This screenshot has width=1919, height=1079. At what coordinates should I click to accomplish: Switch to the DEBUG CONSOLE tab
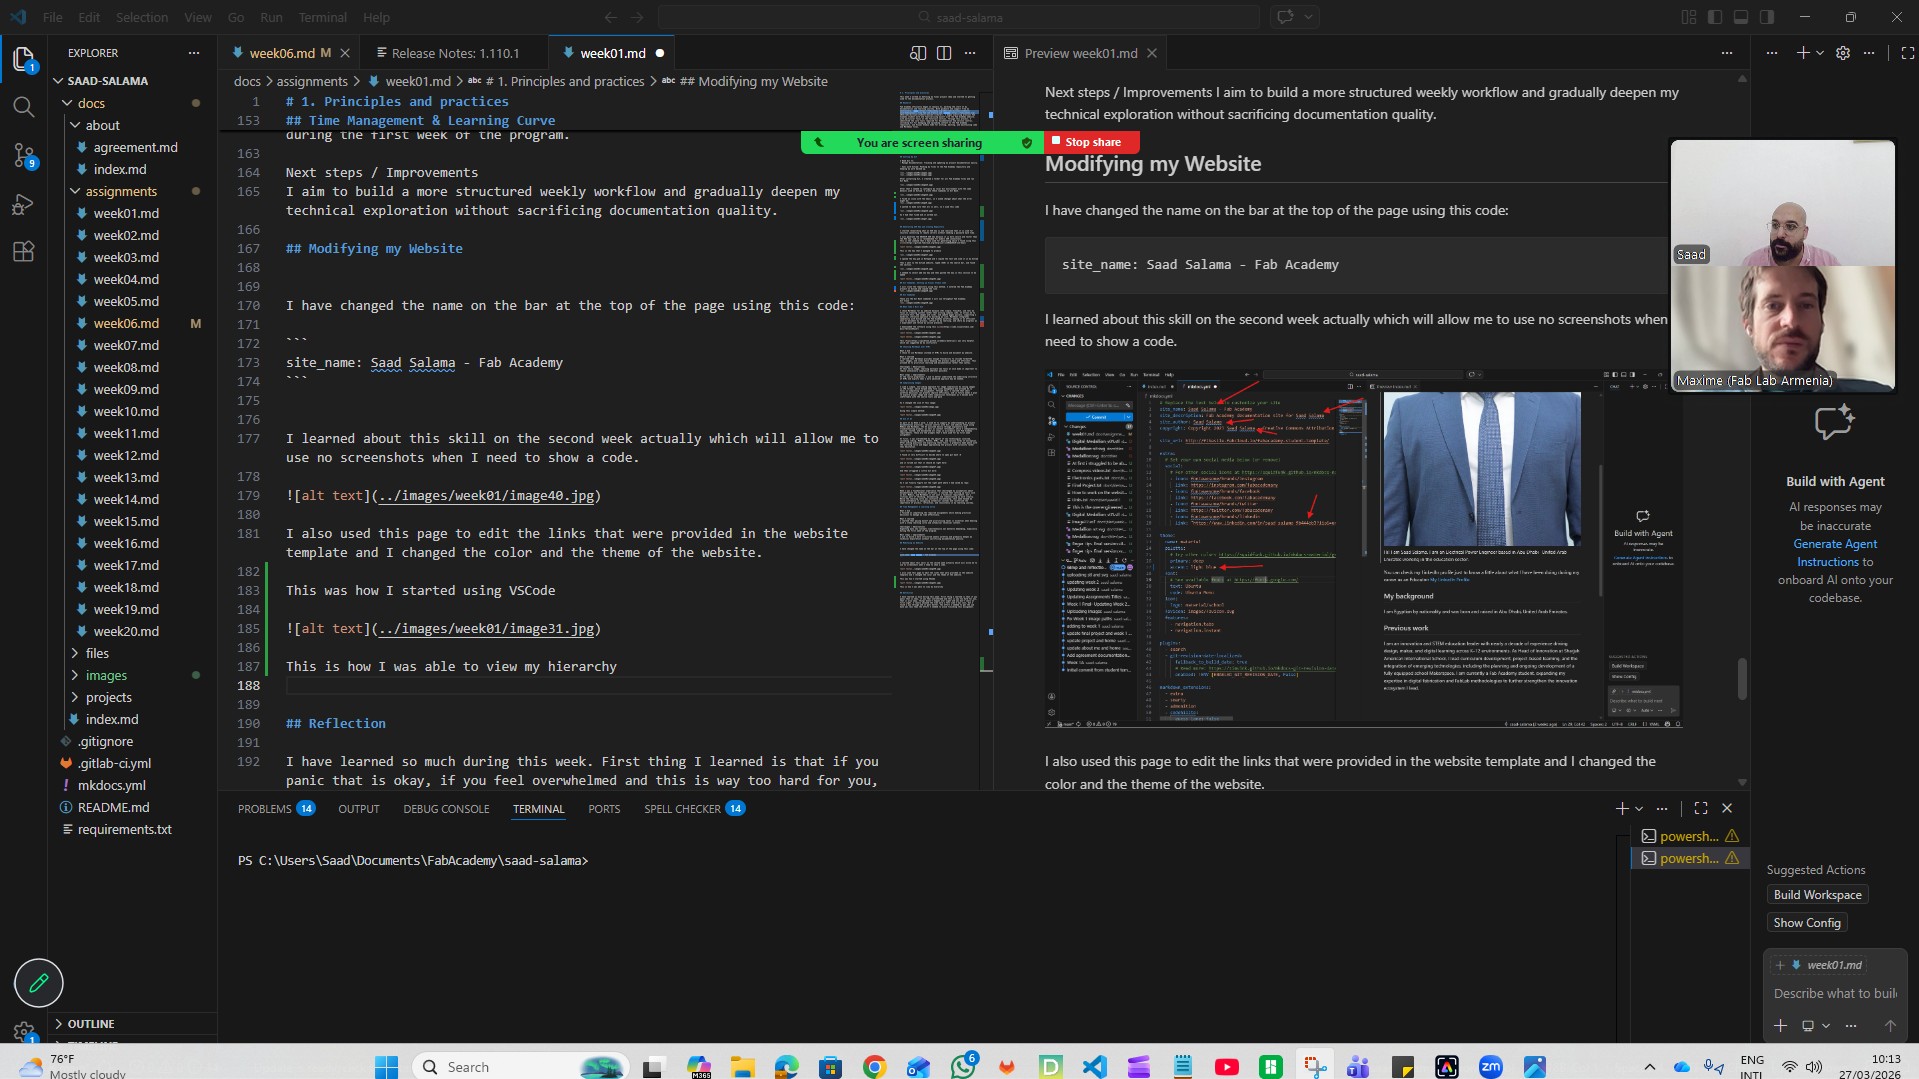point(446,808)
